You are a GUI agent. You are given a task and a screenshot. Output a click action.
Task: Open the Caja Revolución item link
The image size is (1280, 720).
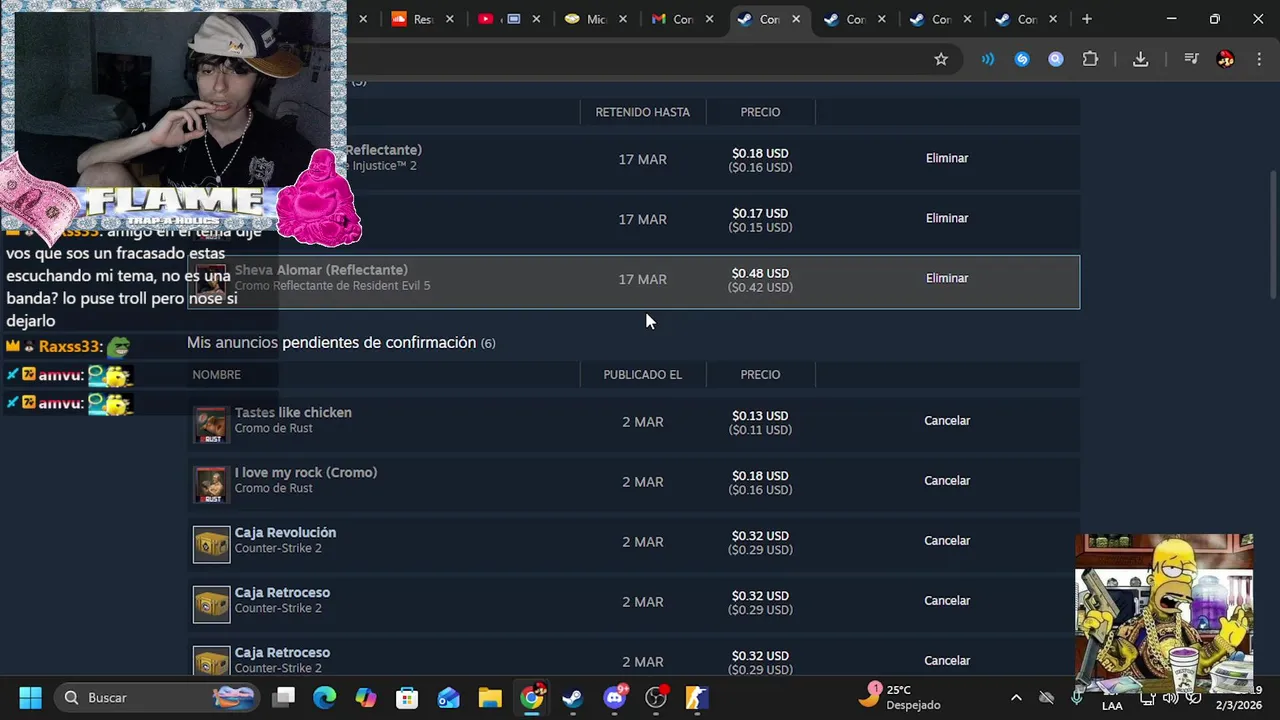285,532
